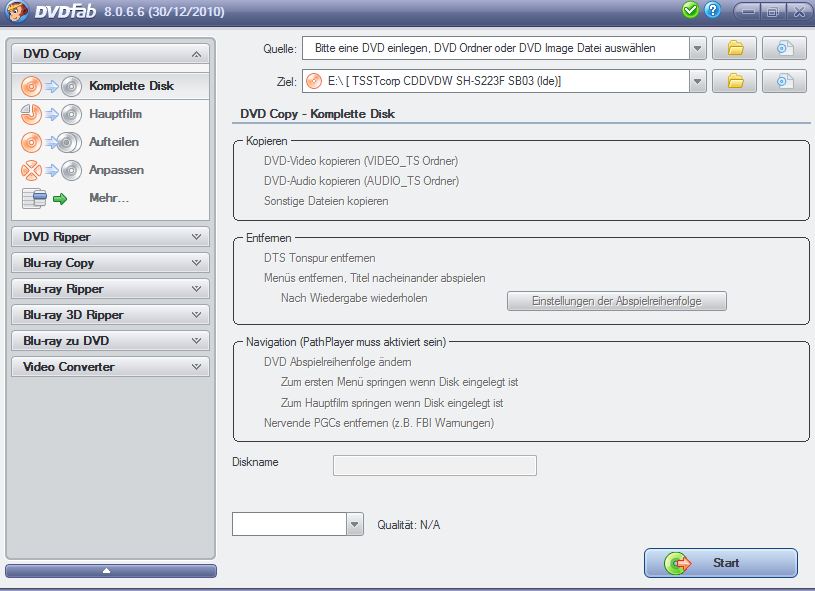Open the output size dropdown near Qualität

(354, 524)
